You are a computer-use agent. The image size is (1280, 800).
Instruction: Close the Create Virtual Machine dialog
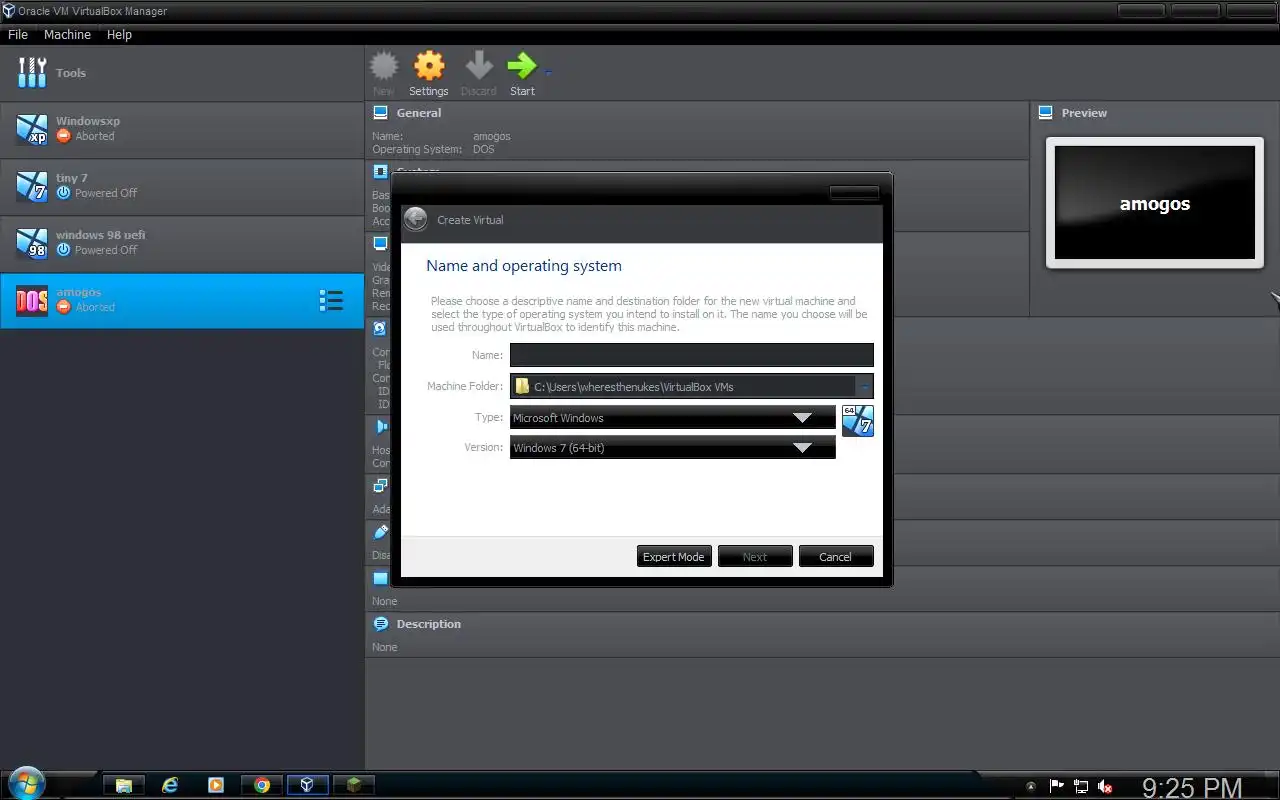point(855,192)
